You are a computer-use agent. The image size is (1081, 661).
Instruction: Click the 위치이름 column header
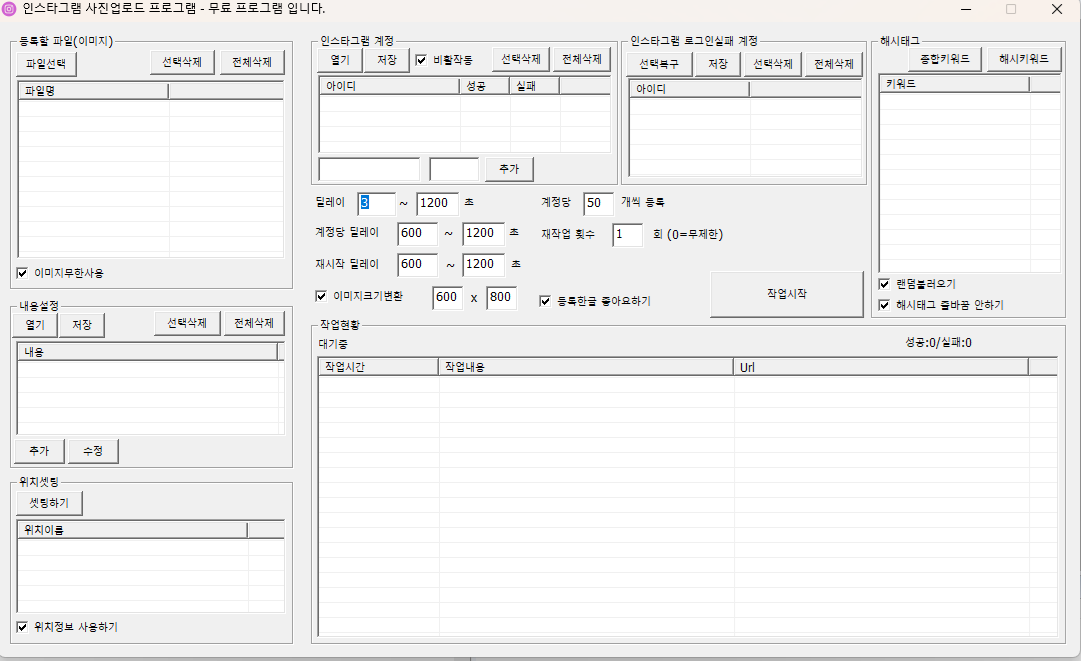coord(132,530)
